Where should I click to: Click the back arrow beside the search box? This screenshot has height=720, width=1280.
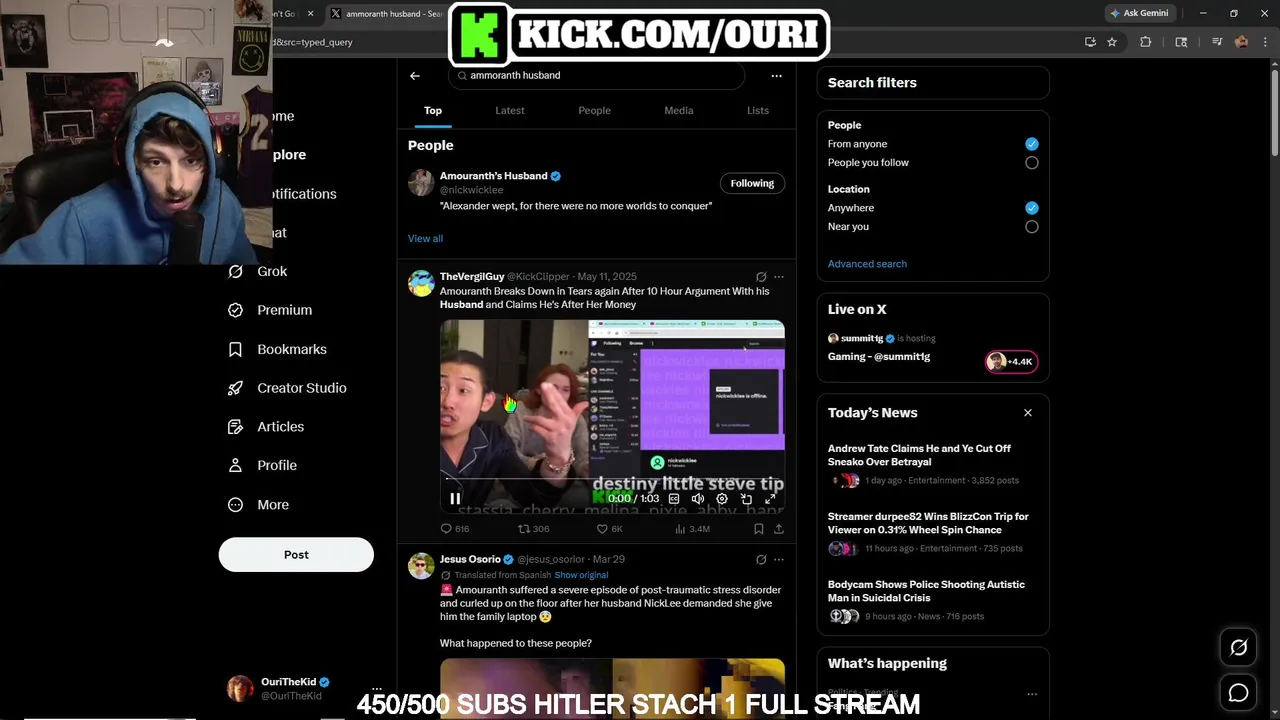[414, 76]
